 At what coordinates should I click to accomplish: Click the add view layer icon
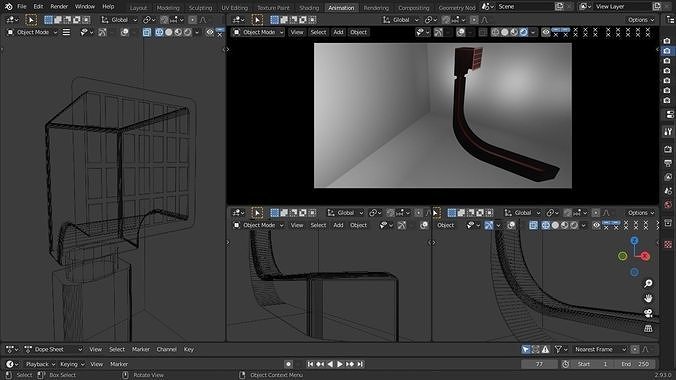click(657, 6)
